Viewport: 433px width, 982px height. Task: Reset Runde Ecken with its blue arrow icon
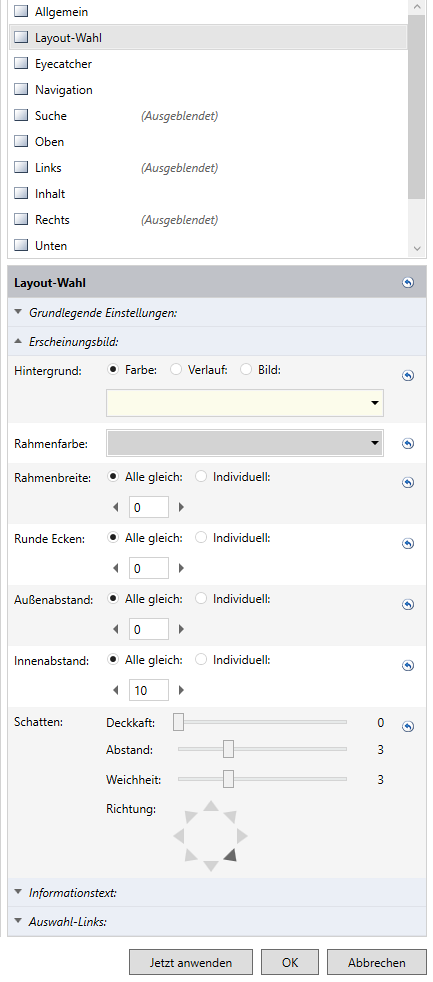[x=408, y=544]
